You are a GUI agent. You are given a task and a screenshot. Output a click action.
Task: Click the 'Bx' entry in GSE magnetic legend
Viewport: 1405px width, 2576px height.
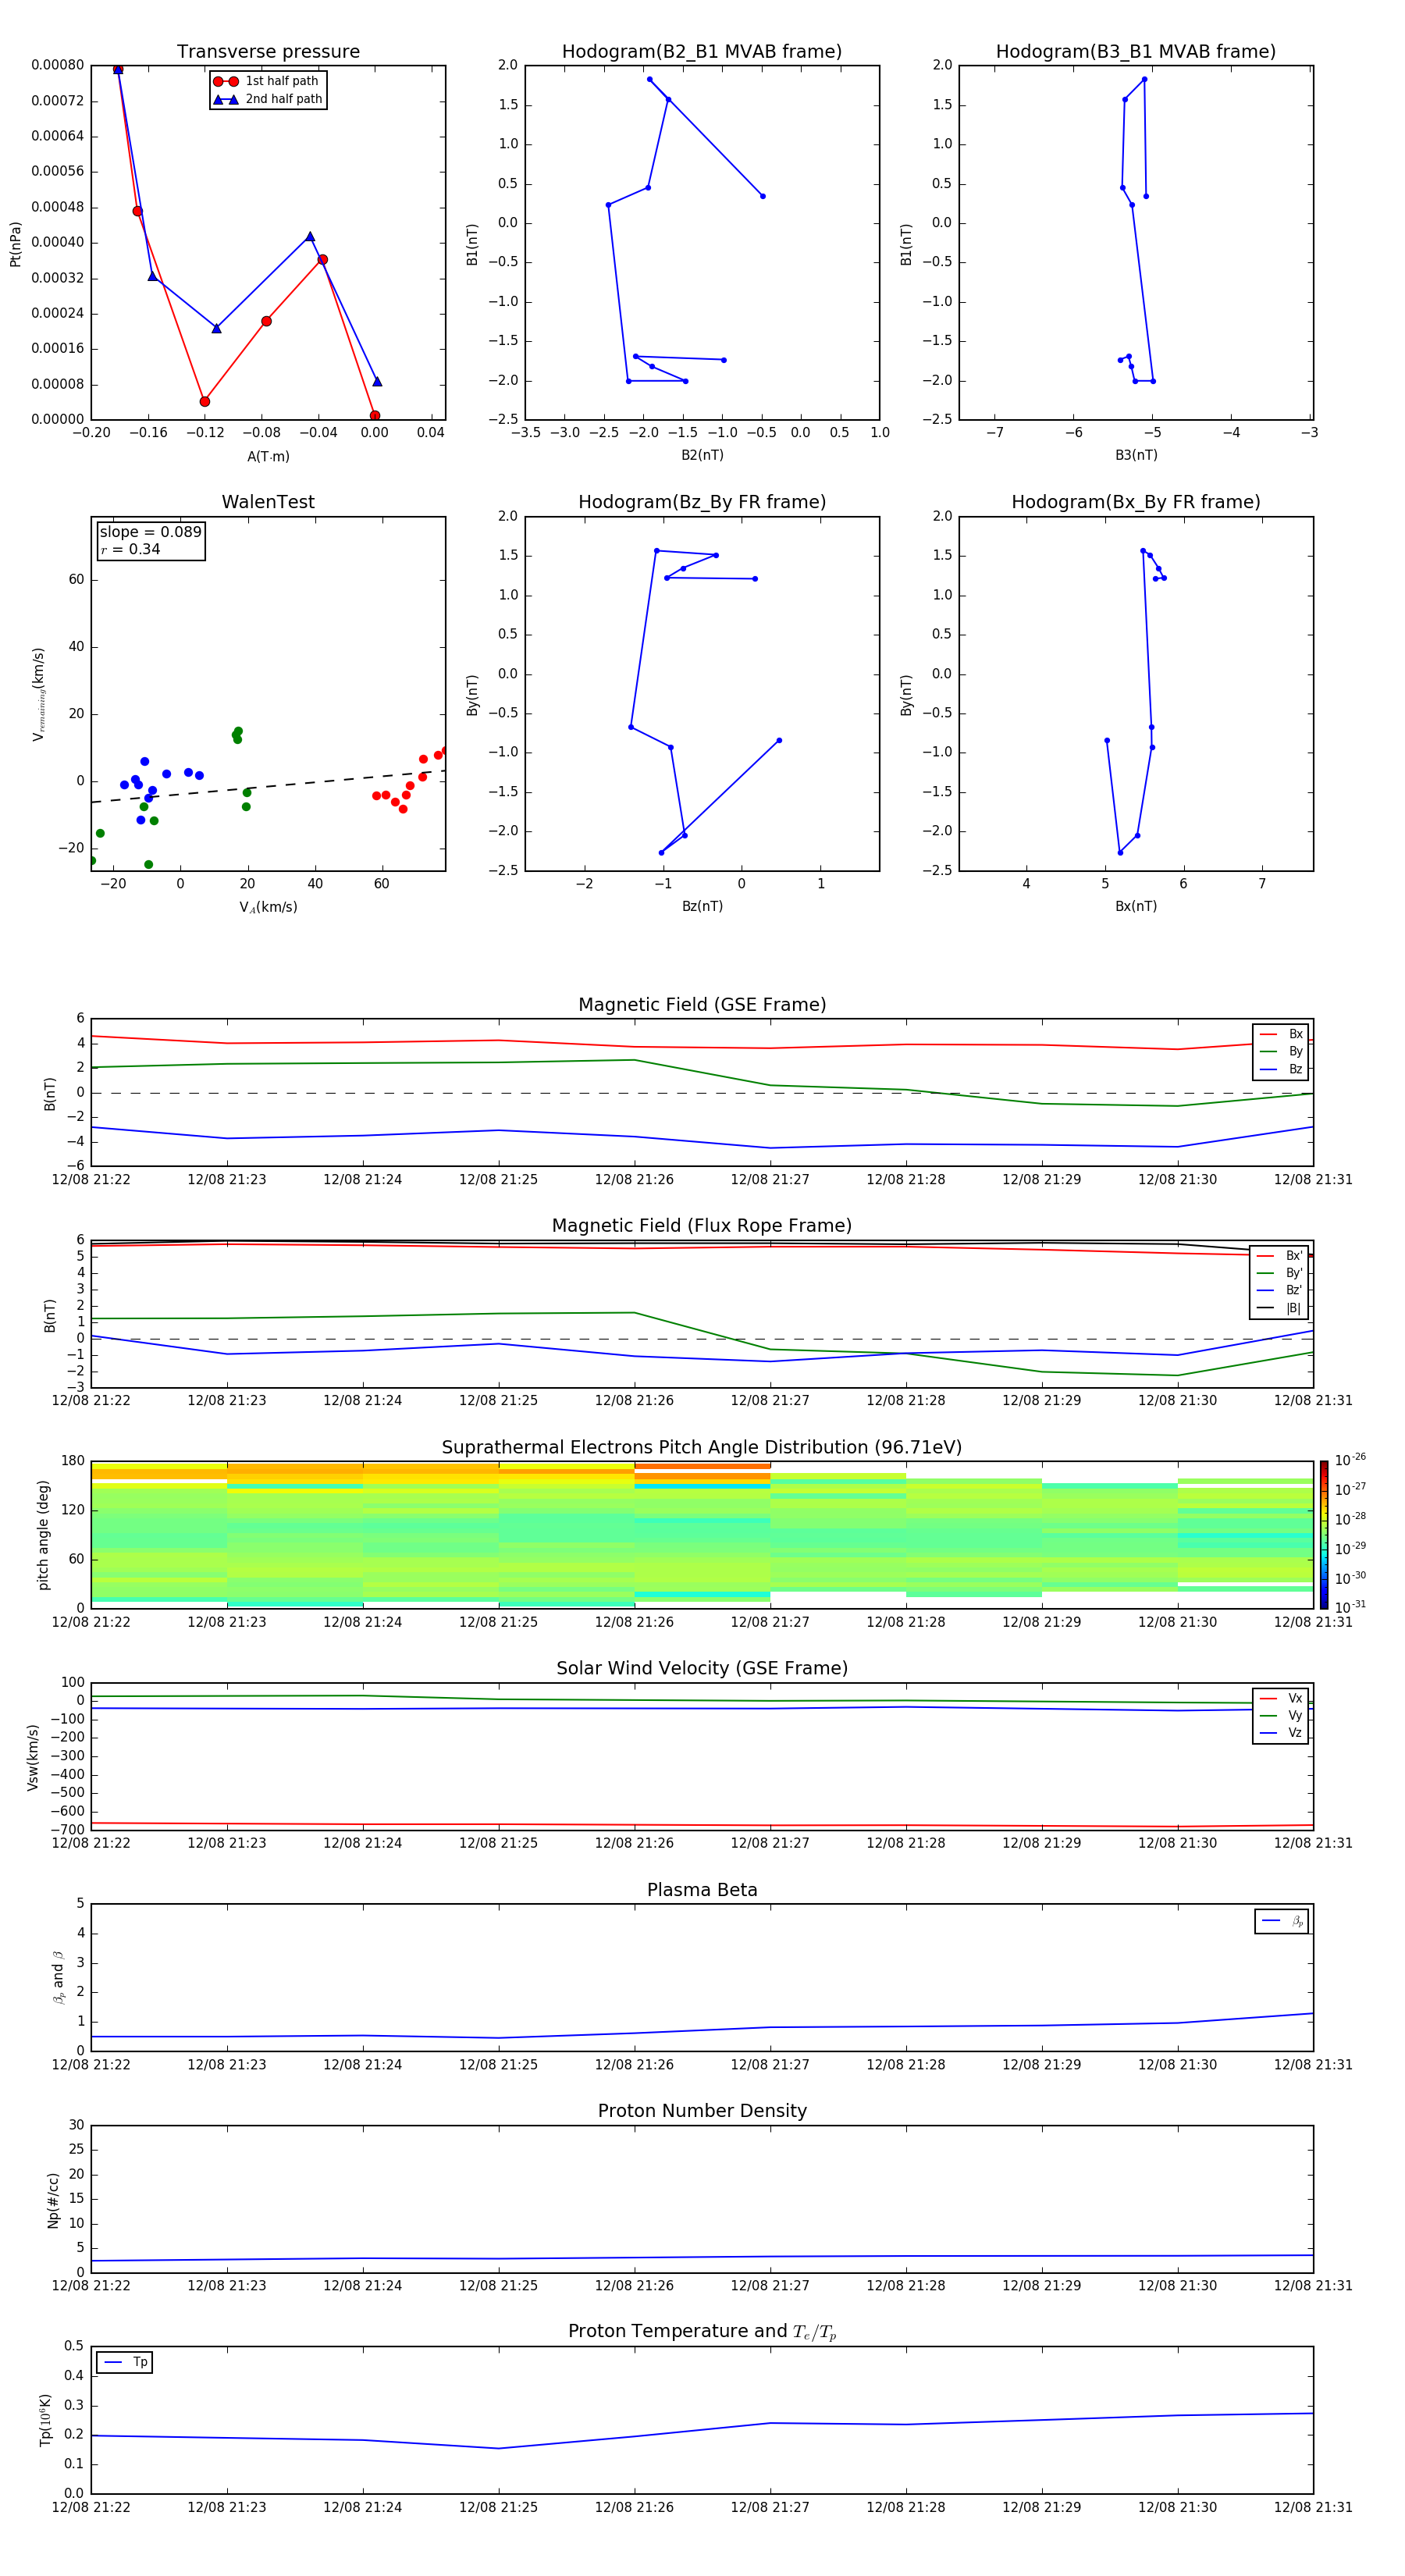pyautogui.click(x=1281, y=1034)
